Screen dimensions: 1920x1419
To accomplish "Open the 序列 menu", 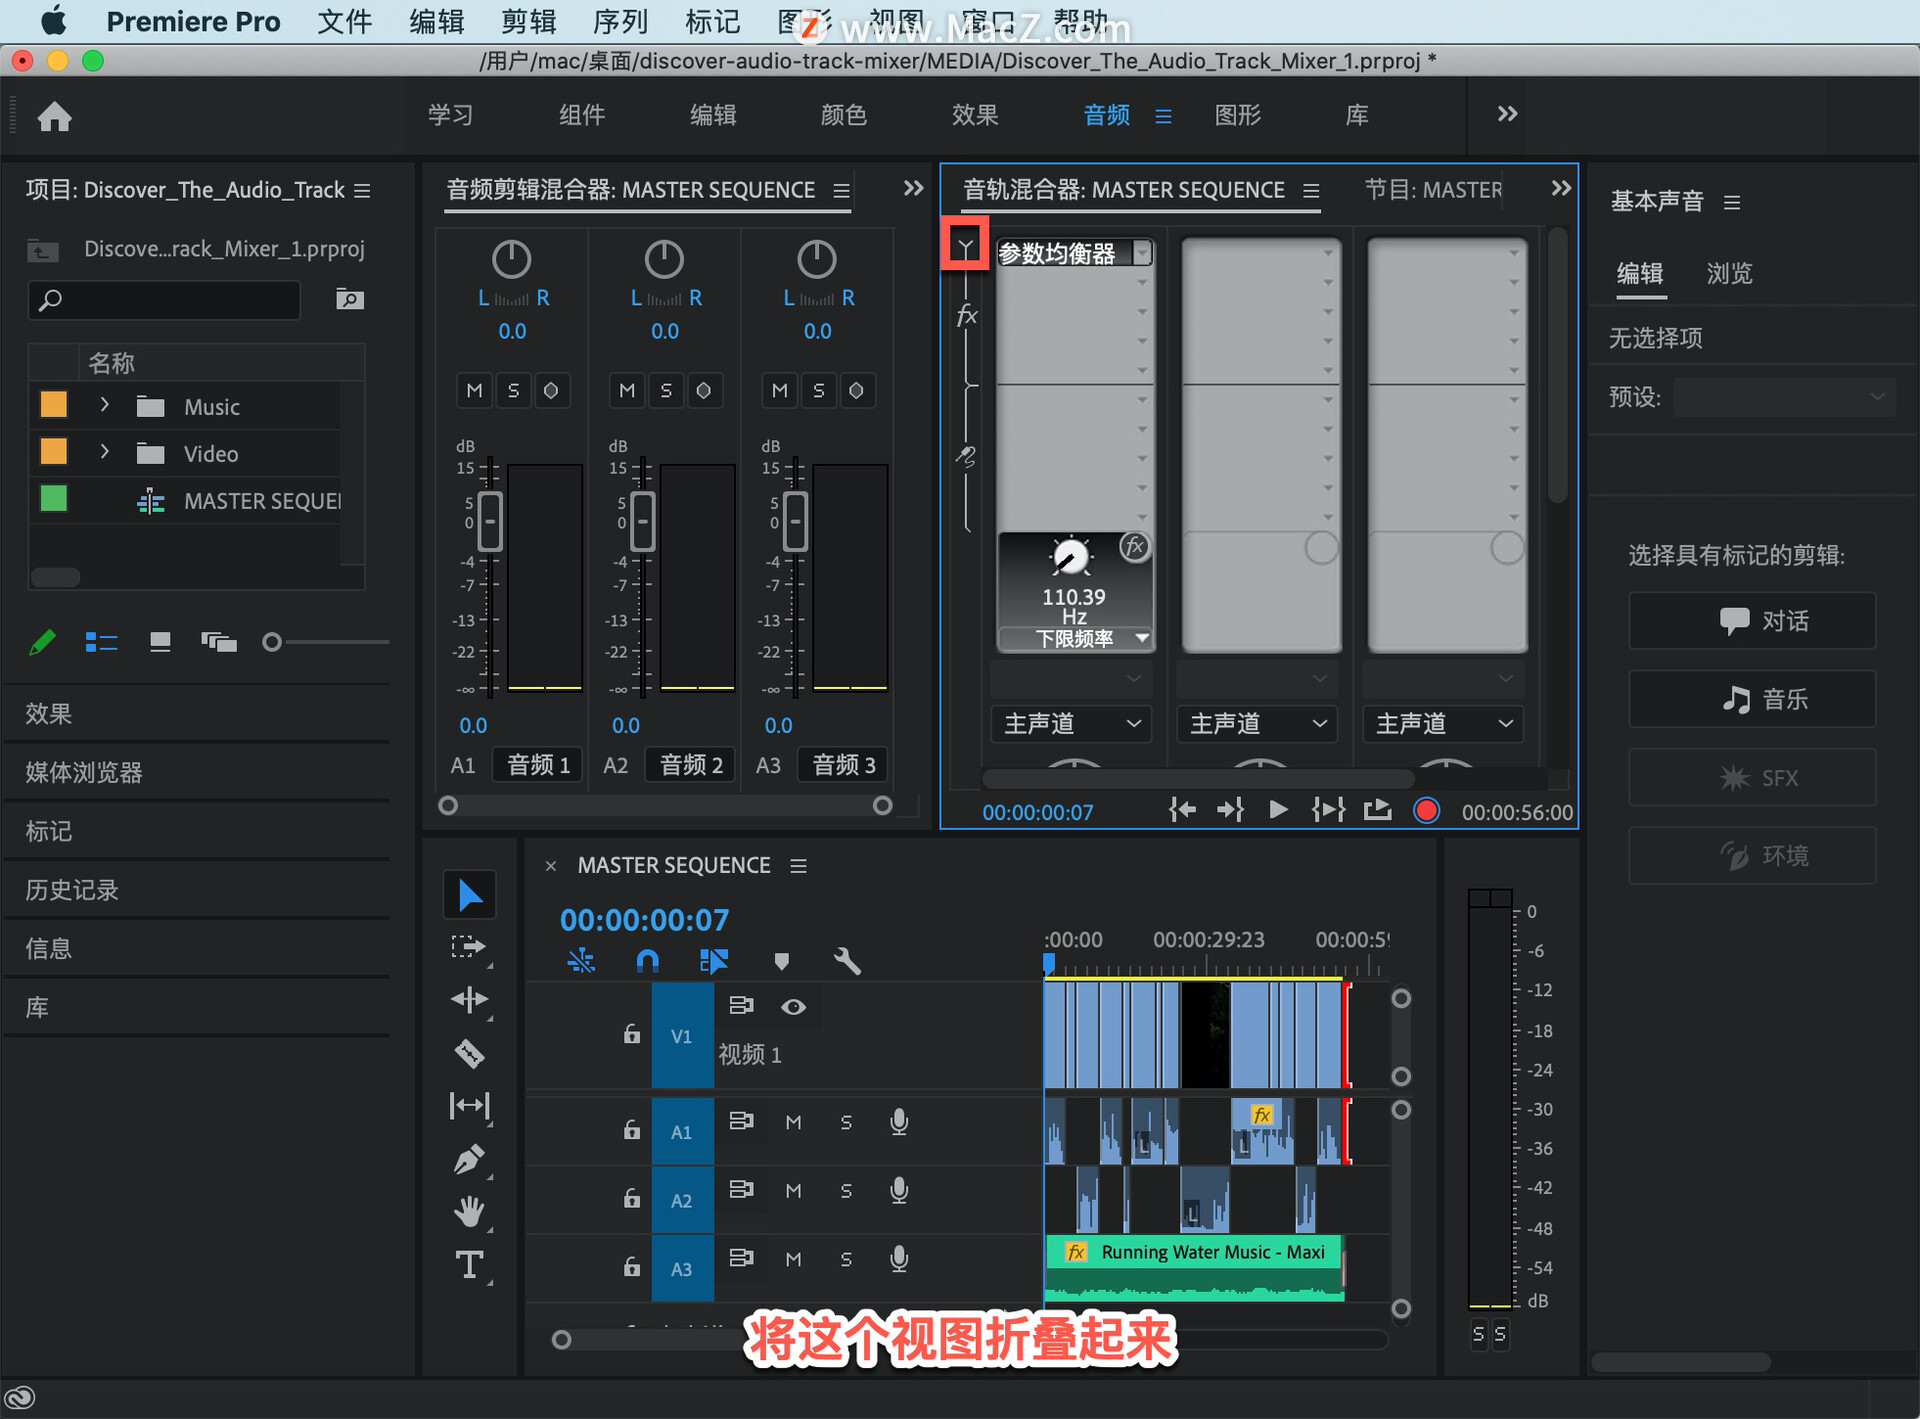I will (620, 21).
